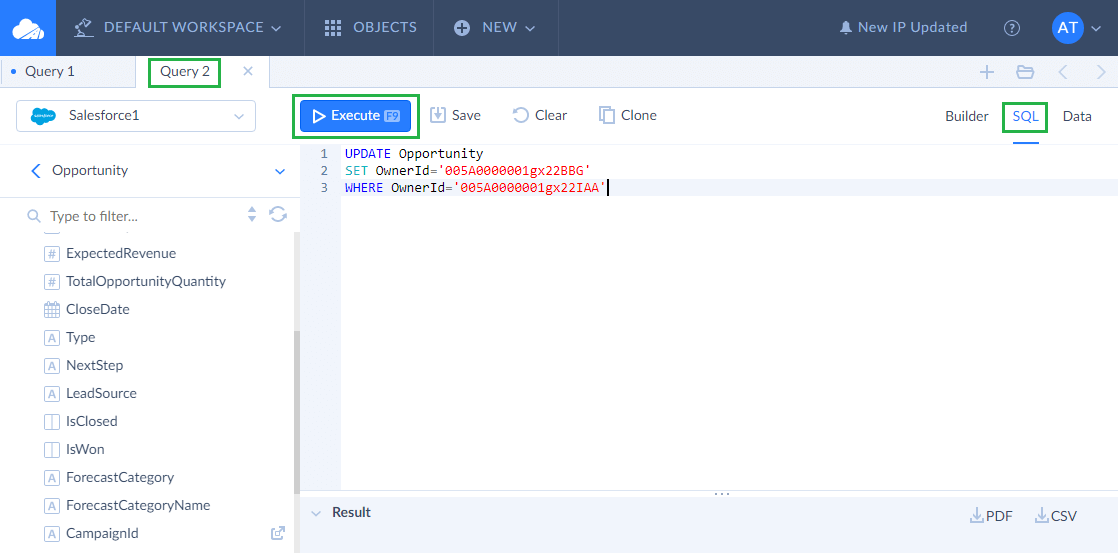Type in the filter input field
The width and height of the screenshot is (1118, 553).
pos(140,216)
